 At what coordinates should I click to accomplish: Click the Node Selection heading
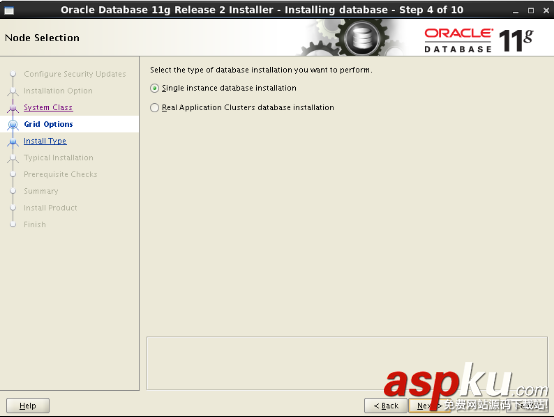(x=42, y=38)
